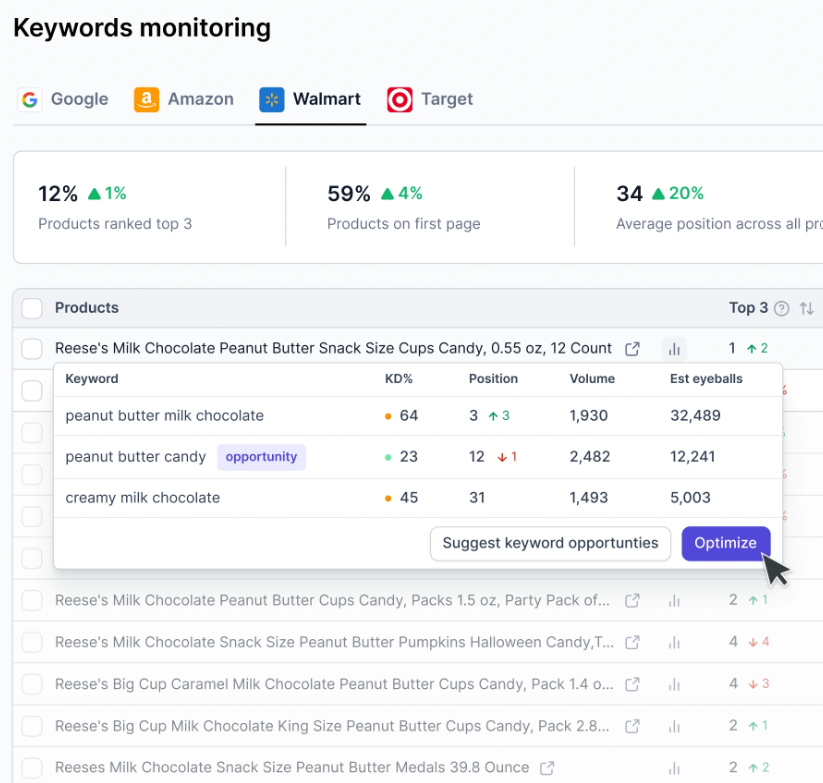823x783 pixels.
Task: Click the Est eyeballs column header
Action: click(706, 379)
